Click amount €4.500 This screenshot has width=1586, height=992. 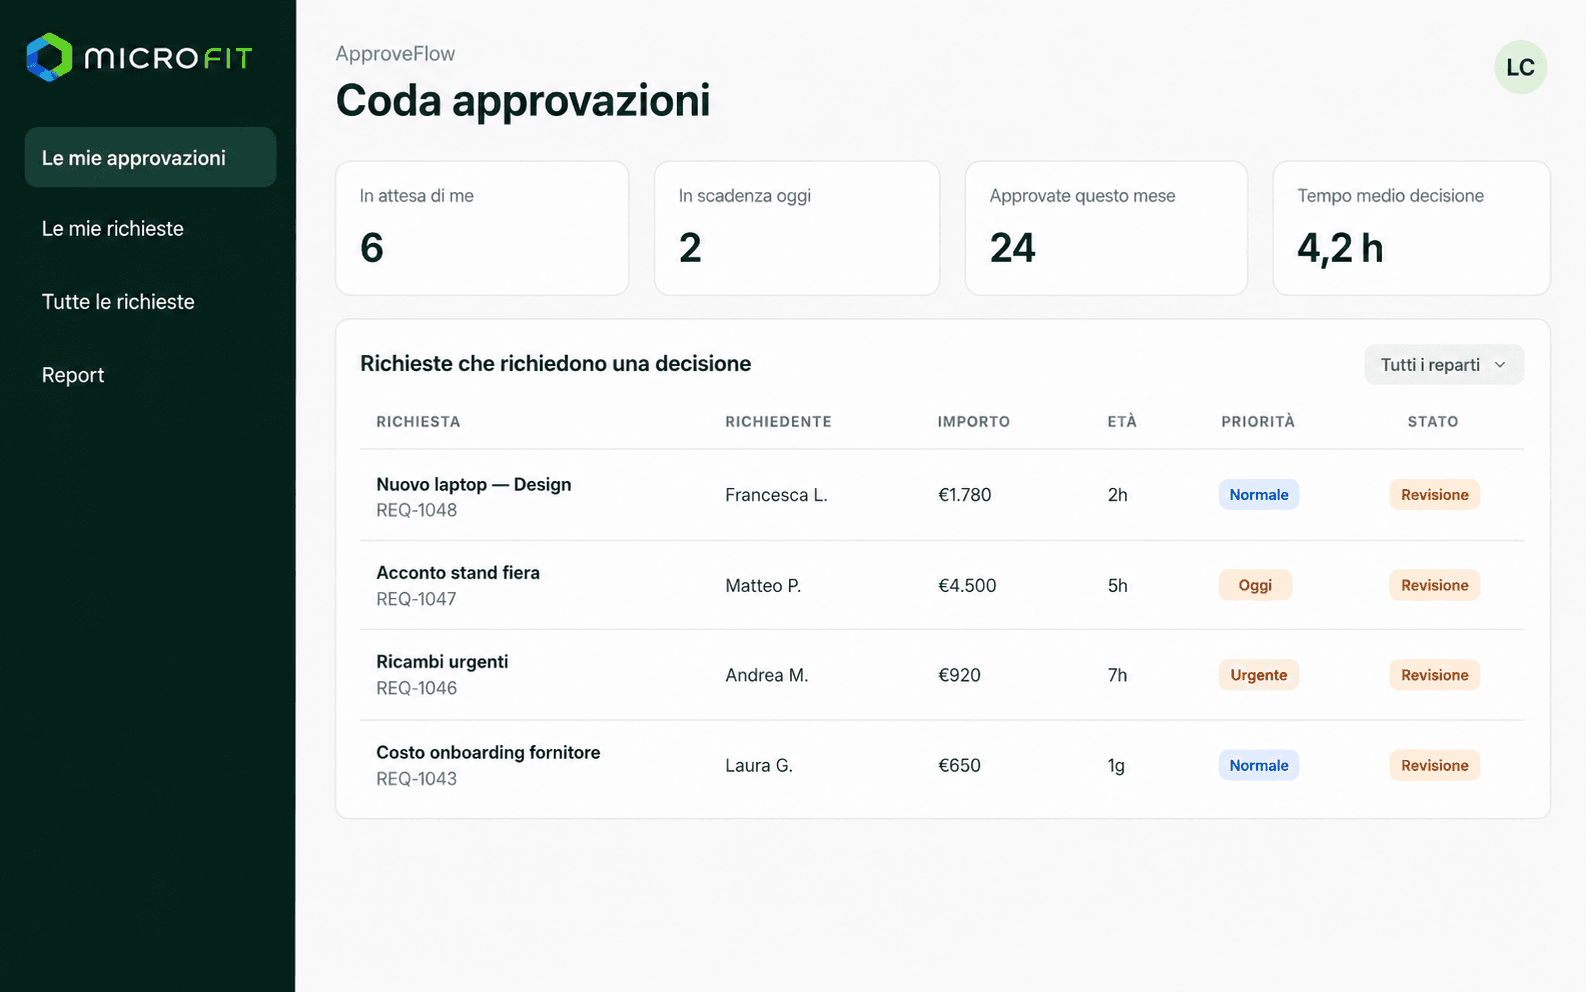(x=967, y=586)
